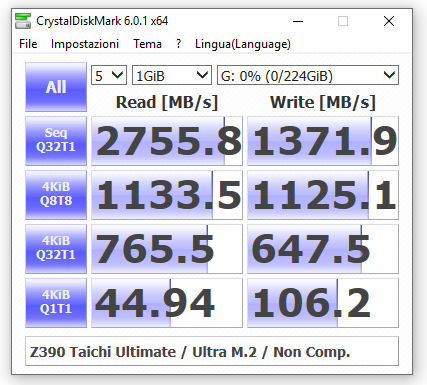This screenshot has width=427, height=385.
Task: Click the Seq write result 1371.9
Action: 323,141
